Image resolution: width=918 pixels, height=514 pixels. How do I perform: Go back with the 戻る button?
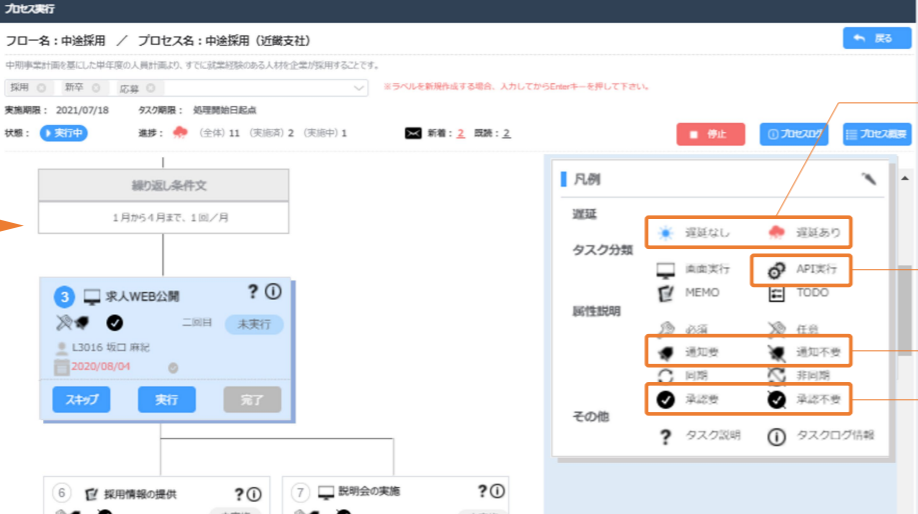click(x=876, y=38)
